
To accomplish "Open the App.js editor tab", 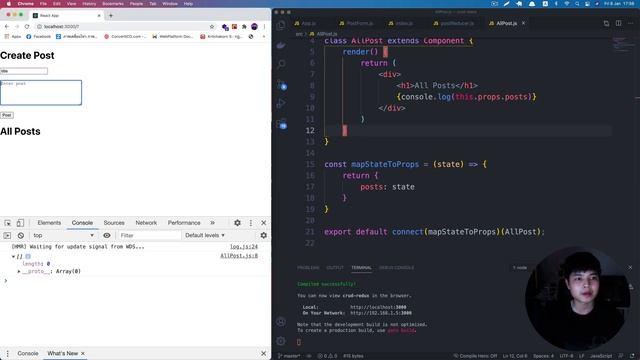I will [x=305, y=23].
